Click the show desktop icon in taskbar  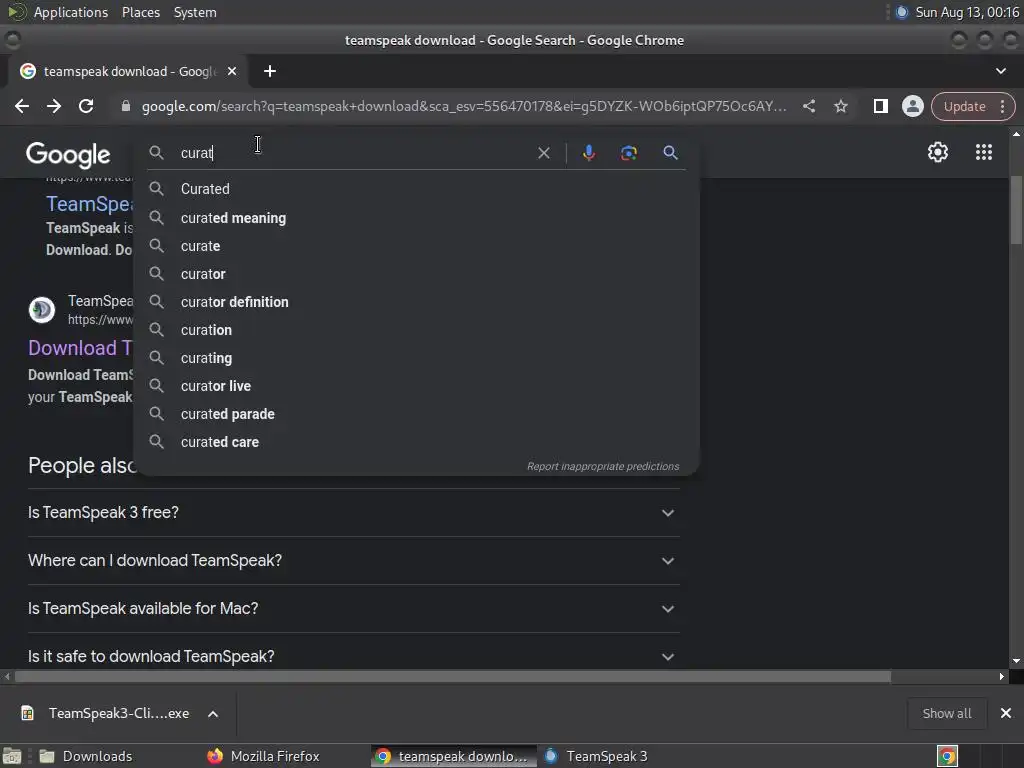pos(12,756)
